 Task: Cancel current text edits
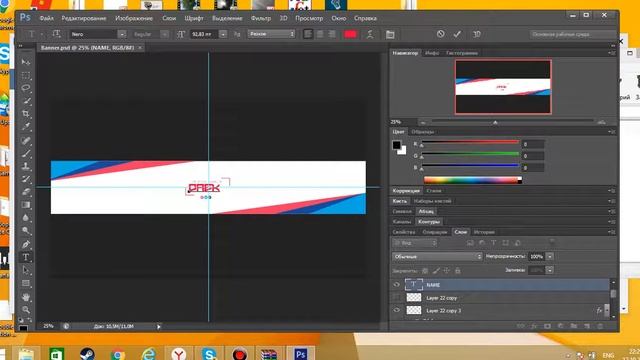440,34
